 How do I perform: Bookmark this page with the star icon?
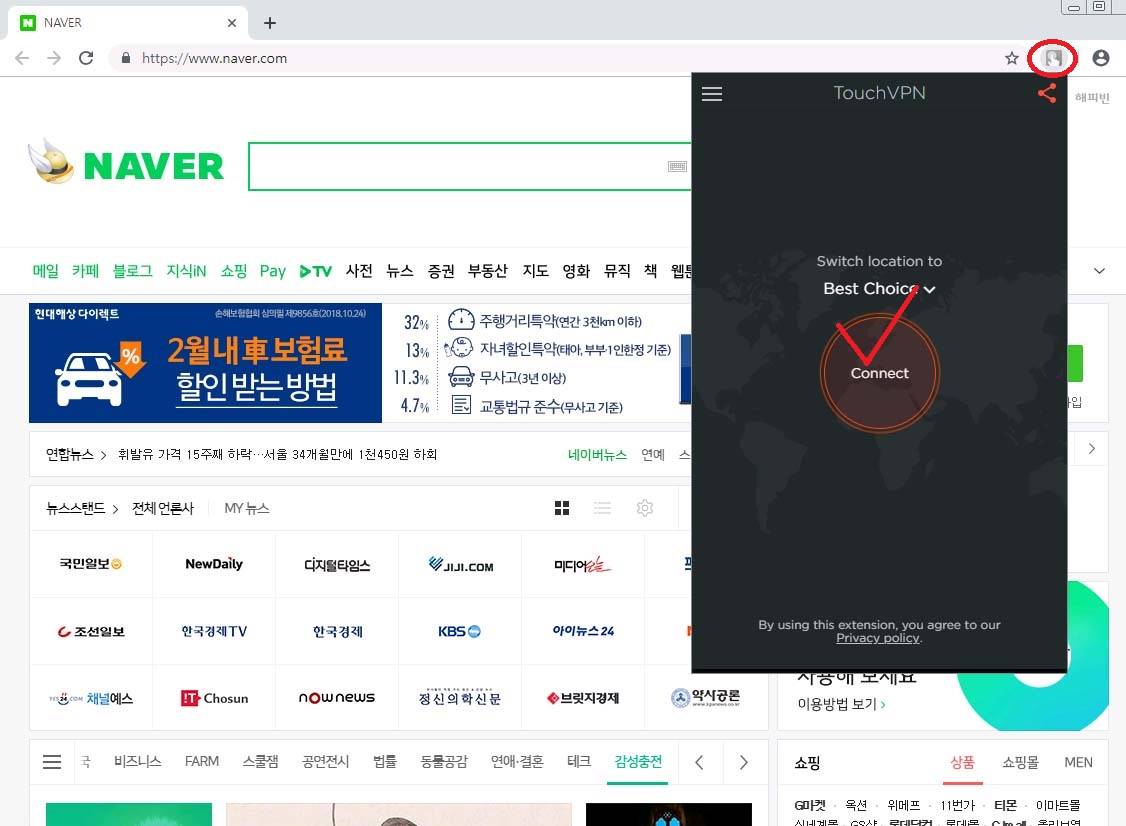coord(1012,59)
